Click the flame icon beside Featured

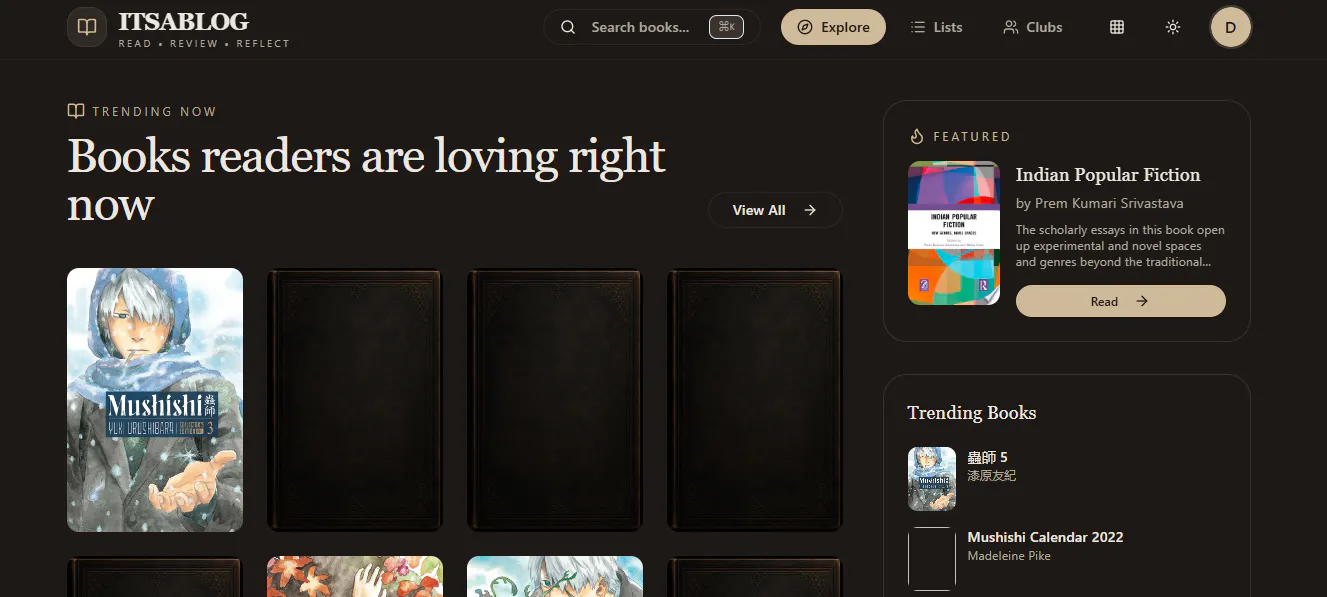coord(916,136)
